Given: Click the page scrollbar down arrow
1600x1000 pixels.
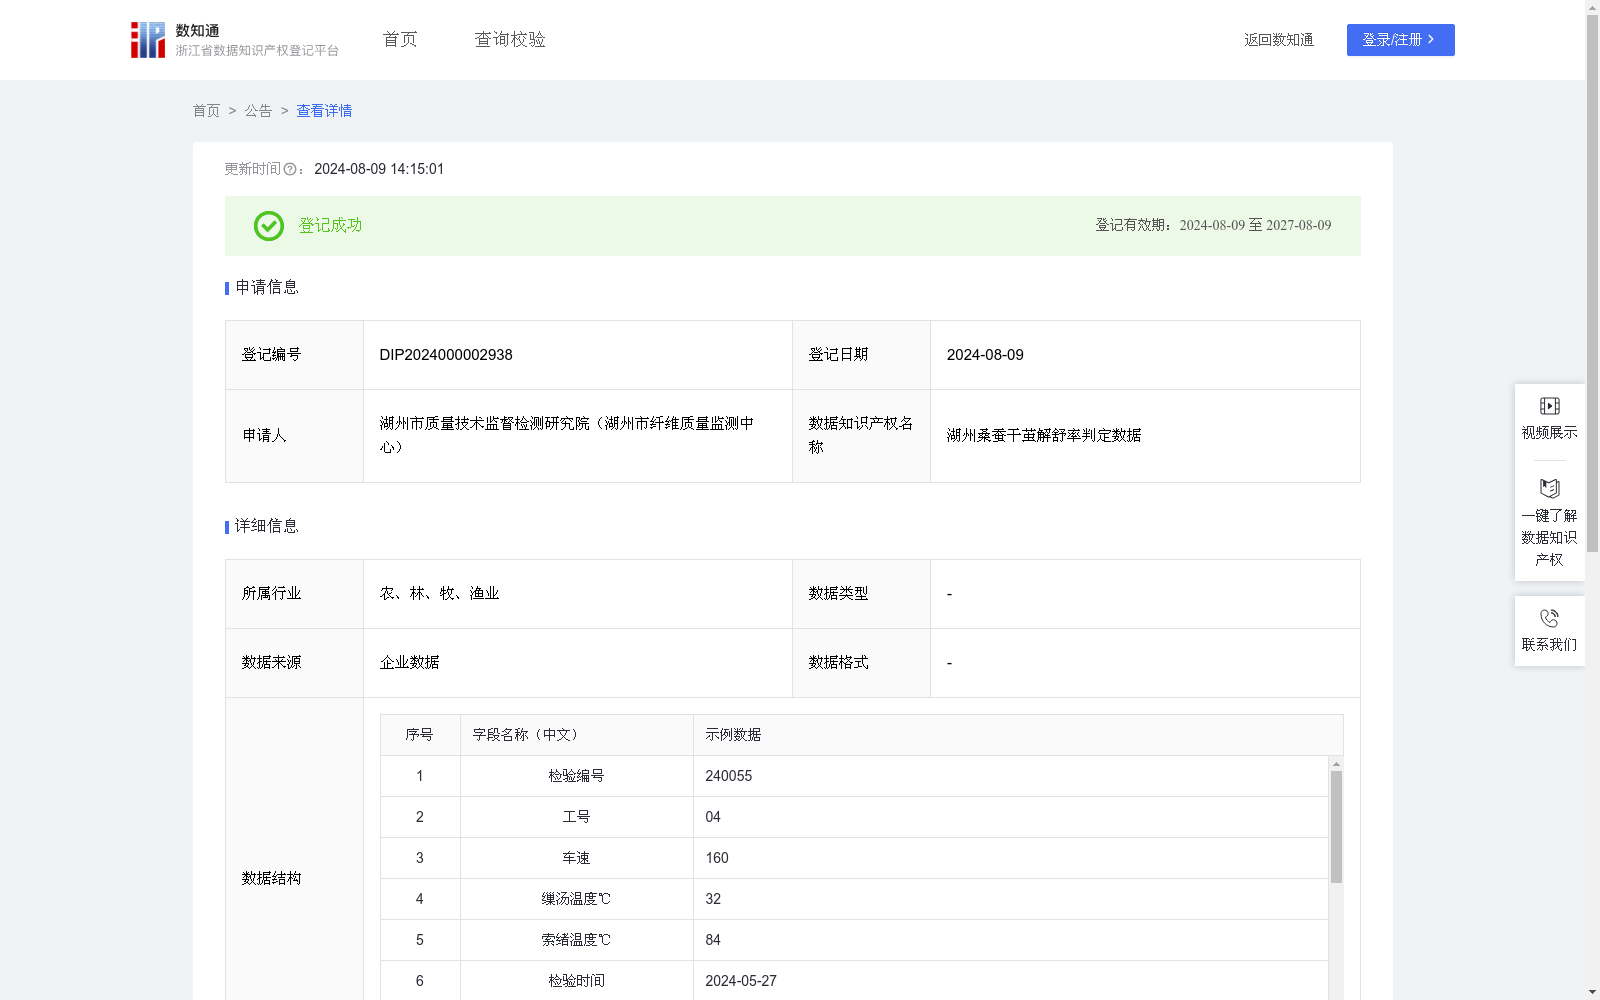Looking at the screenshot, I should (x=1592, y=992).
